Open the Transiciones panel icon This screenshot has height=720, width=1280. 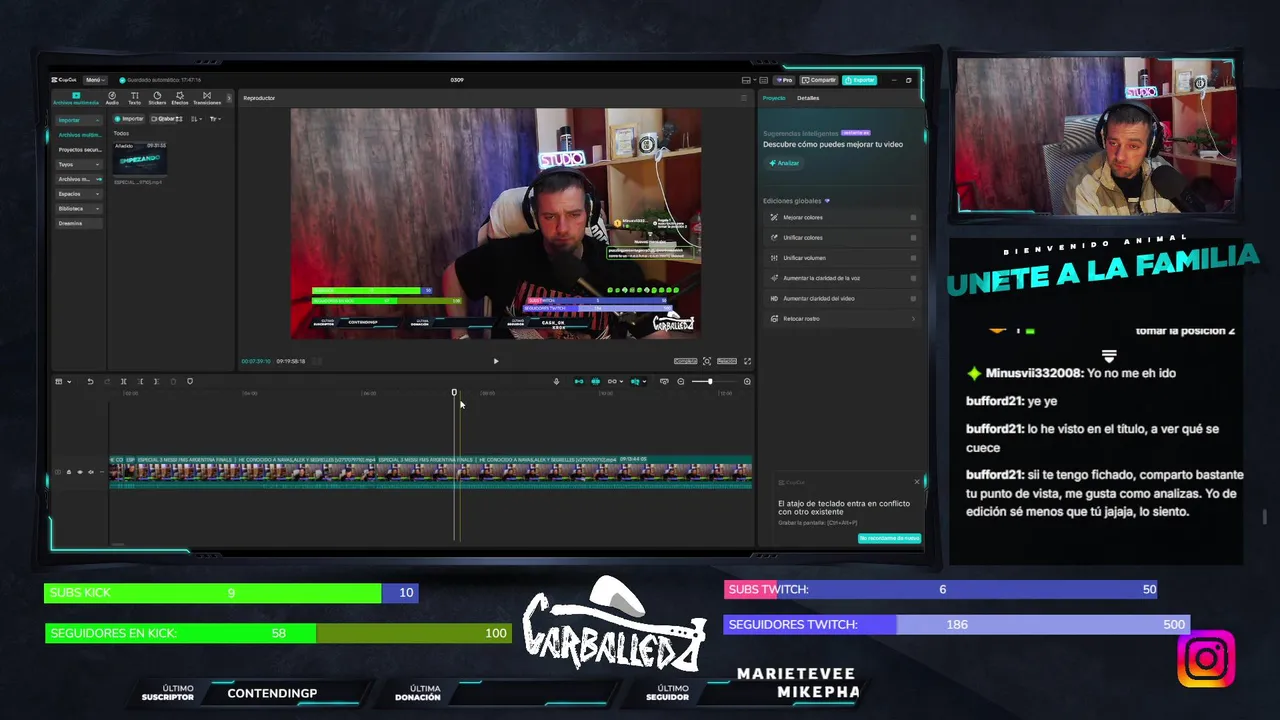pyautogui.click(x=207, y=98)
